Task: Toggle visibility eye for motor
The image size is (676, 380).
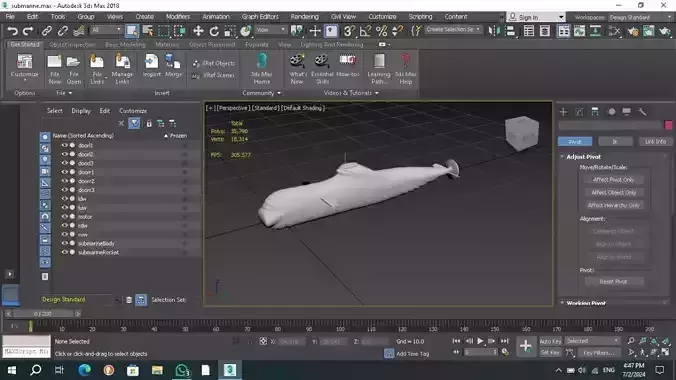Action: (64, 217)
